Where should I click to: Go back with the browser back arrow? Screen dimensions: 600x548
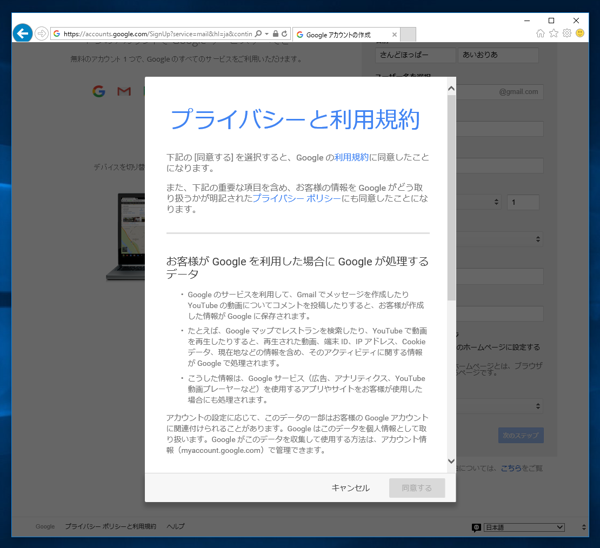click(23, 33)
